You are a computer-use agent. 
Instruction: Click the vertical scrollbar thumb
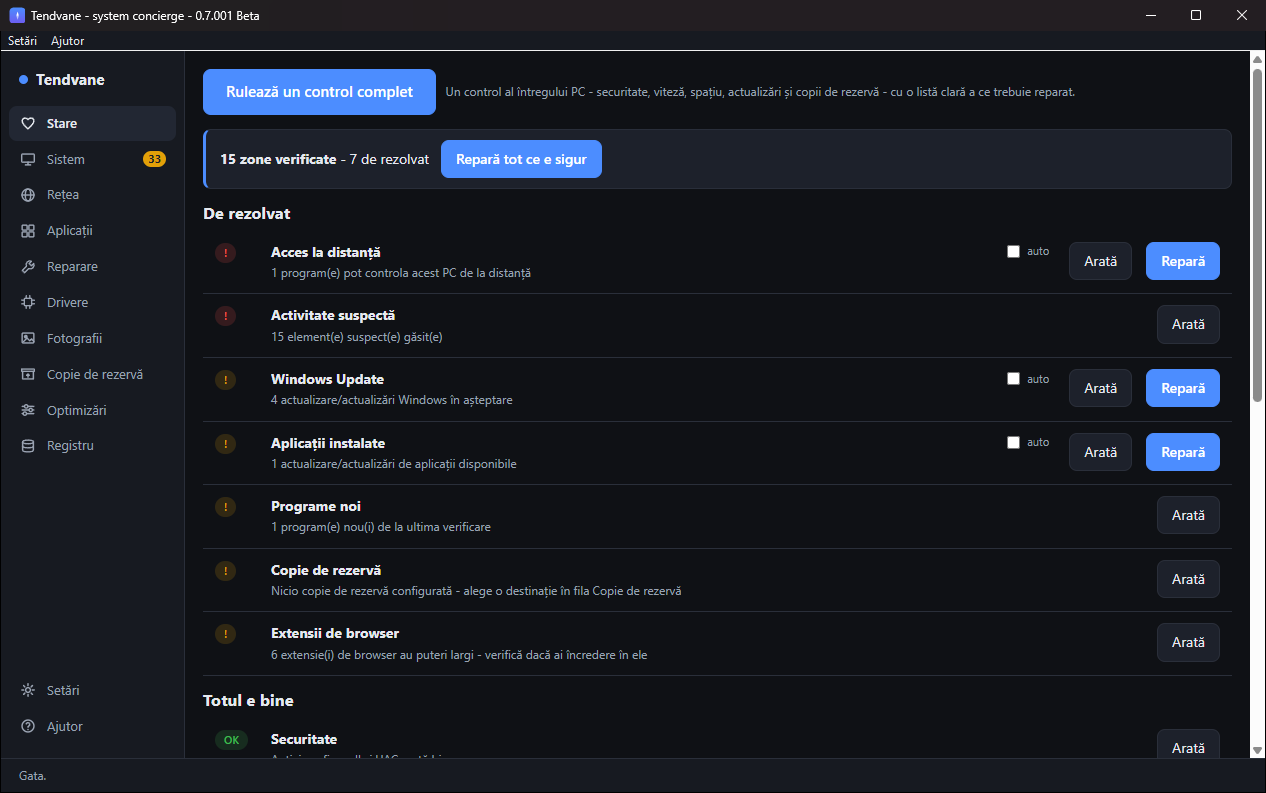(1258, 235)
